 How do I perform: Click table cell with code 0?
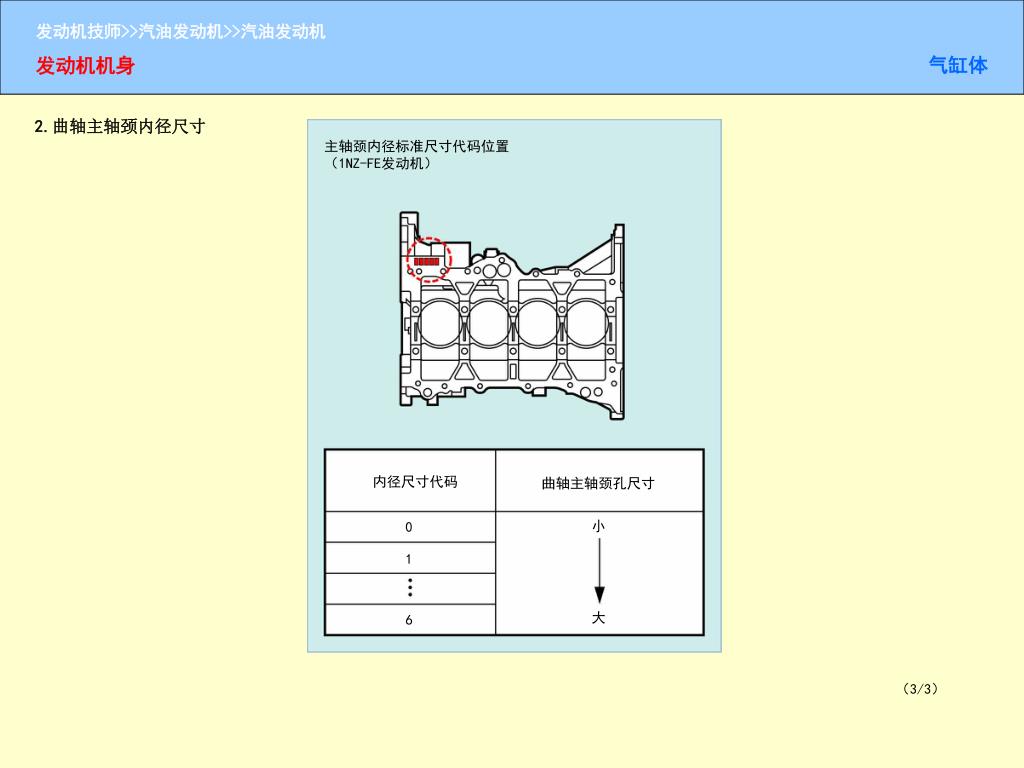(x=410, y=527)
